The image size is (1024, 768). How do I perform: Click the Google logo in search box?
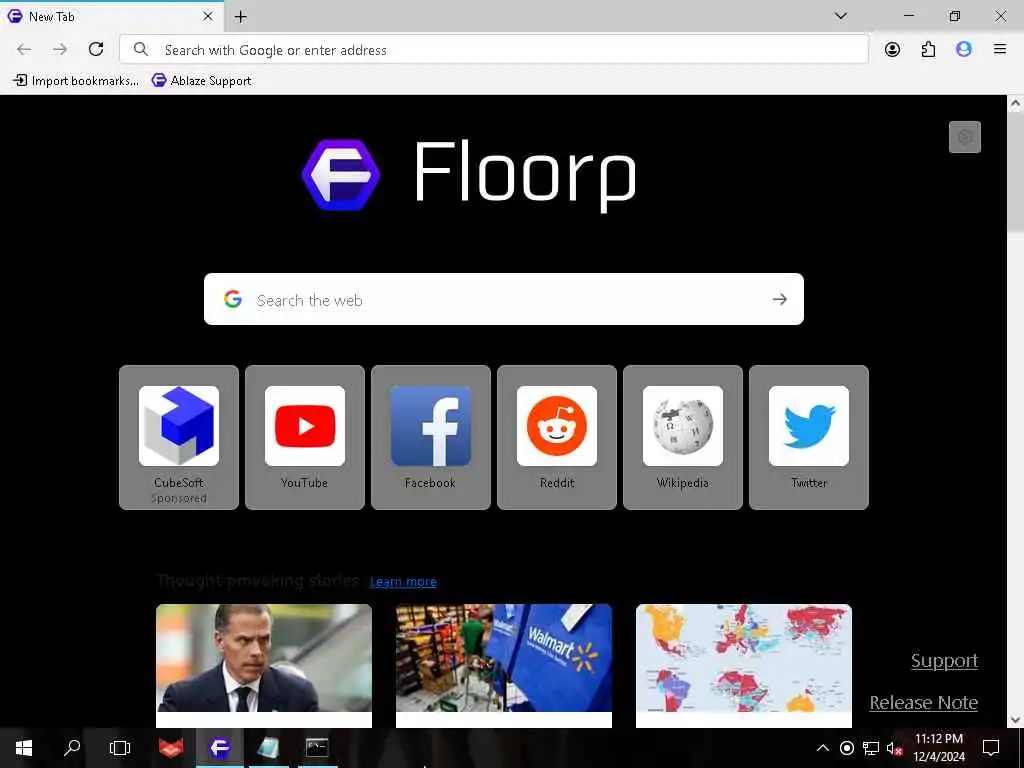click(233, 299)
